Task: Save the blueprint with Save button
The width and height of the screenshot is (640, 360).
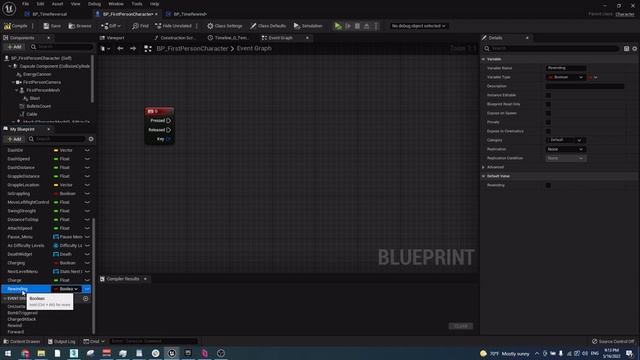Action: 52,26
